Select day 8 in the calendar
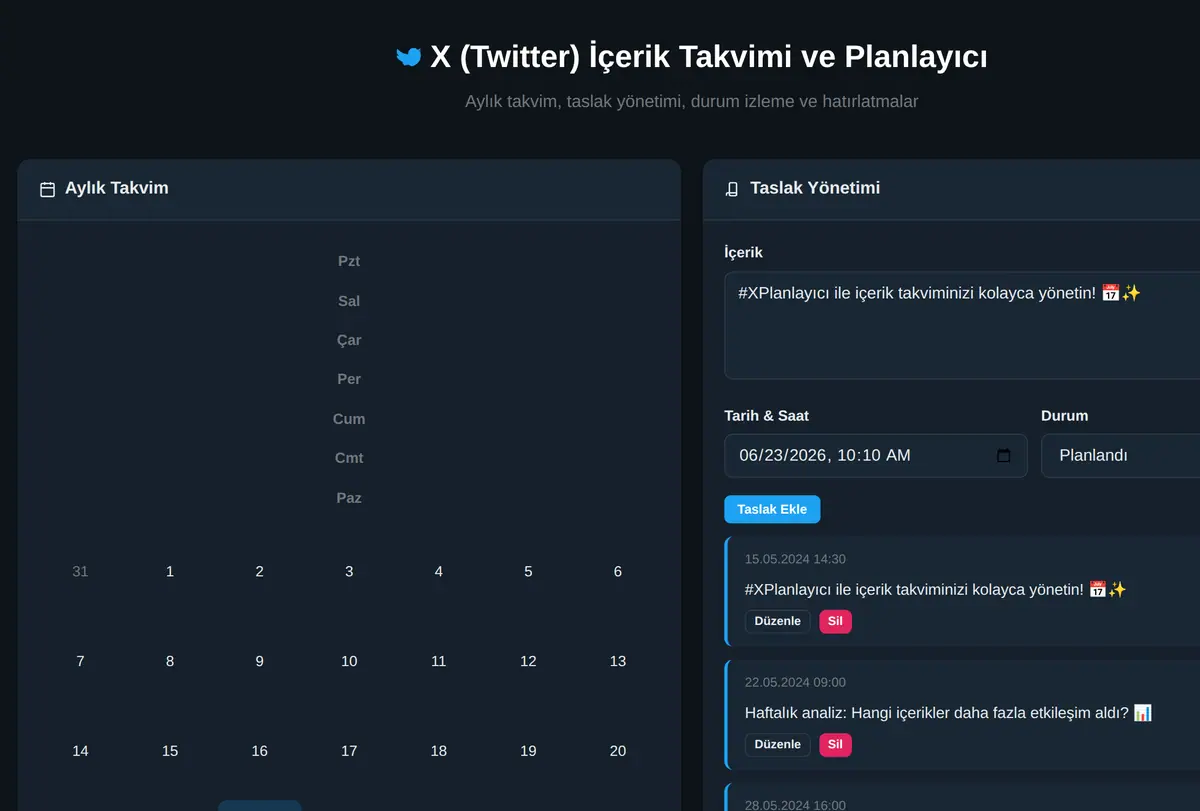 point(170,661)
